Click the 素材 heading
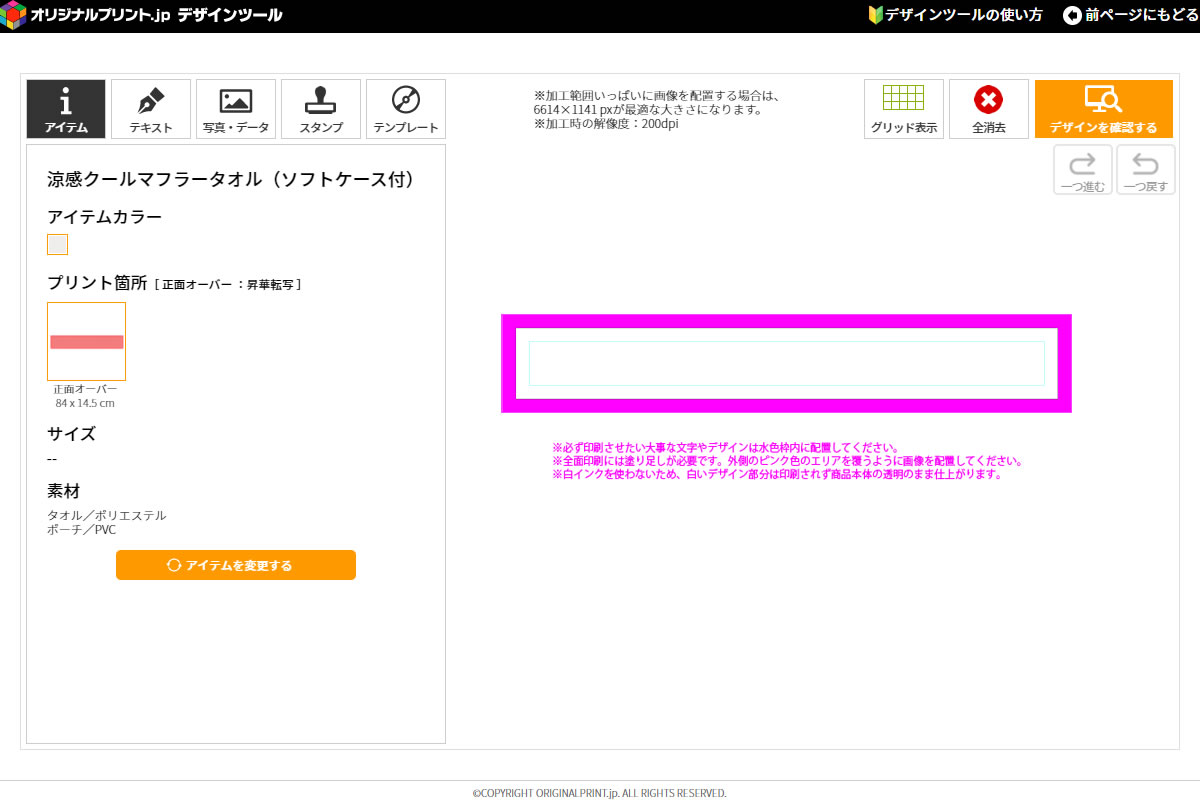 [x=63, y=491]
